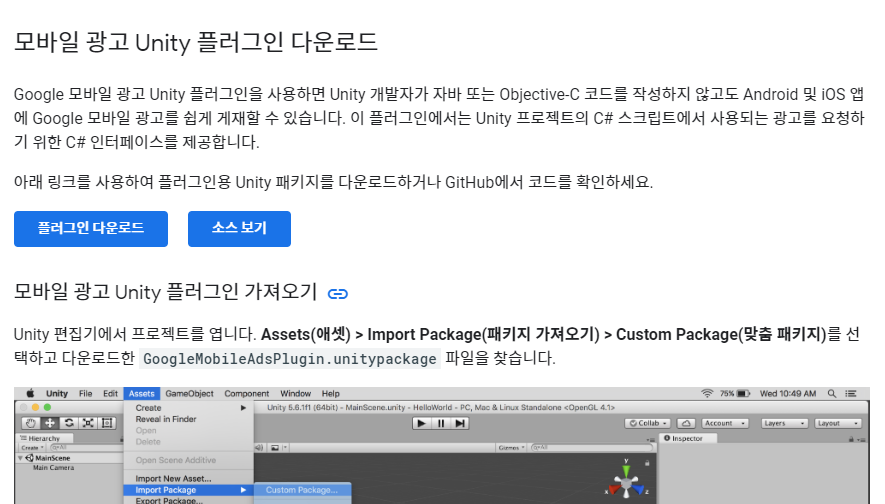Click the GoogleMobileAdsPlugin.unitypackage code text

click(290, 359)
